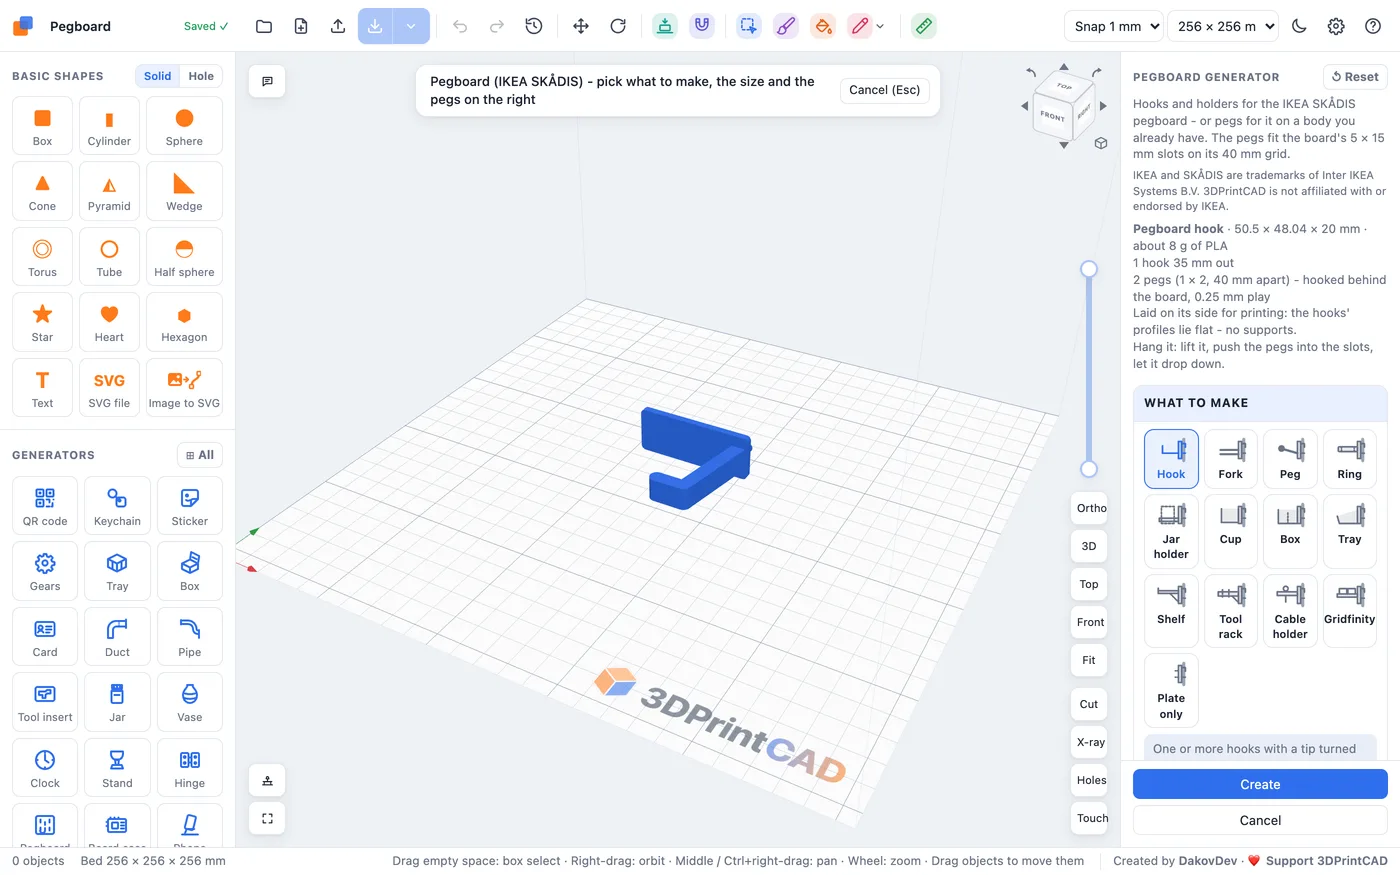Image resolution: width=1400 pixels, height=875 pixels.
Task: Click the top handle of vertical slider
Action: (1089, 268)
